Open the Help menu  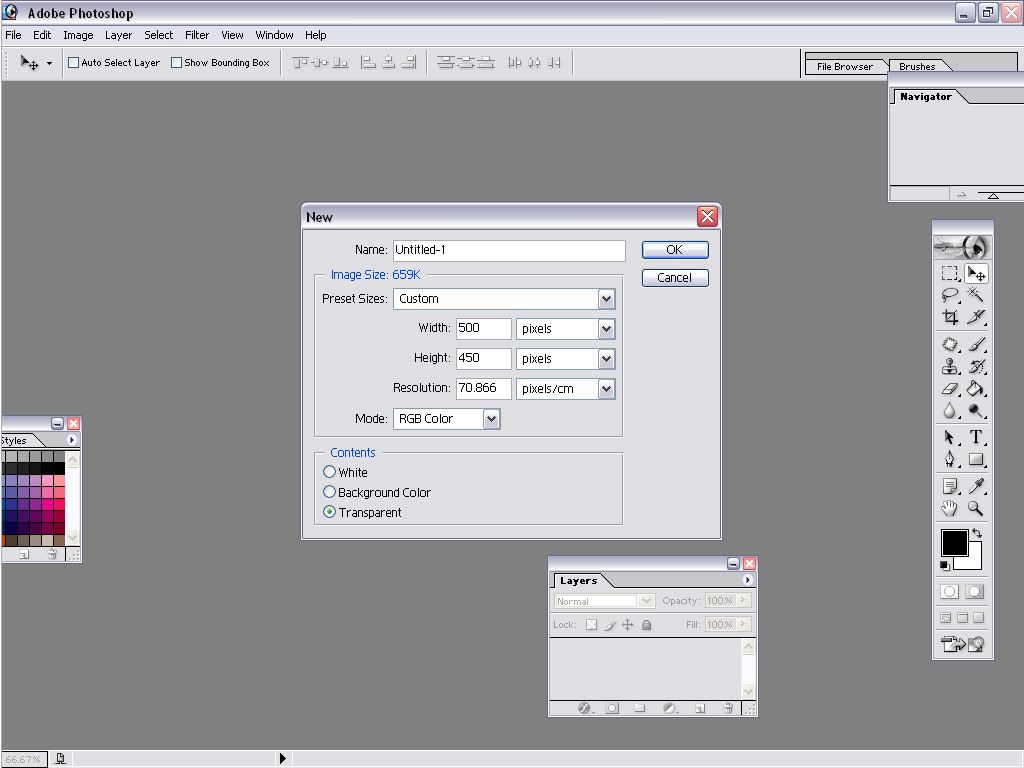tap(315, 35)
